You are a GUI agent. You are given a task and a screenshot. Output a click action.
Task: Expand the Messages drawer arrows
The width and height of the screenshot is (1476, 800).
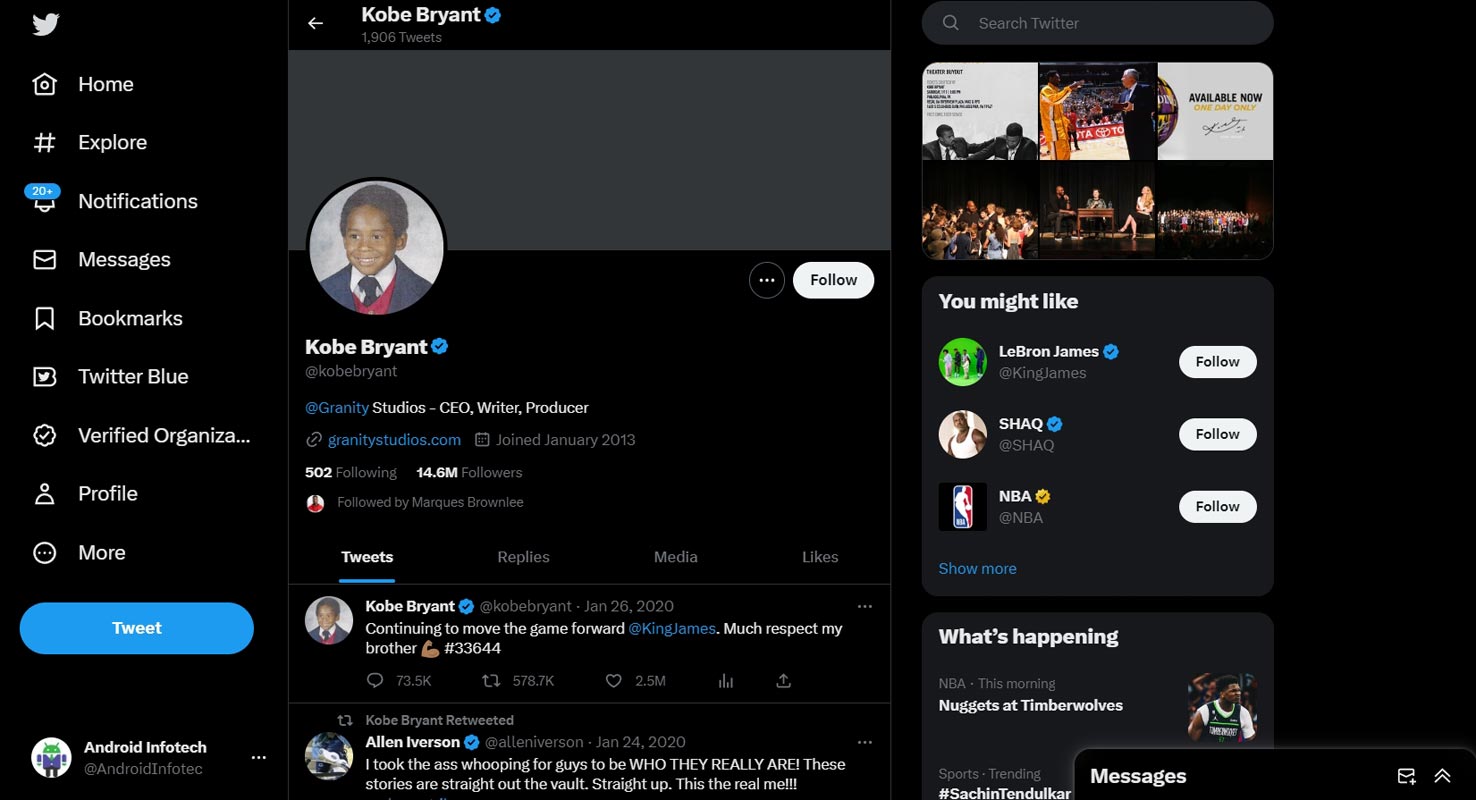tap(1442, 776)
